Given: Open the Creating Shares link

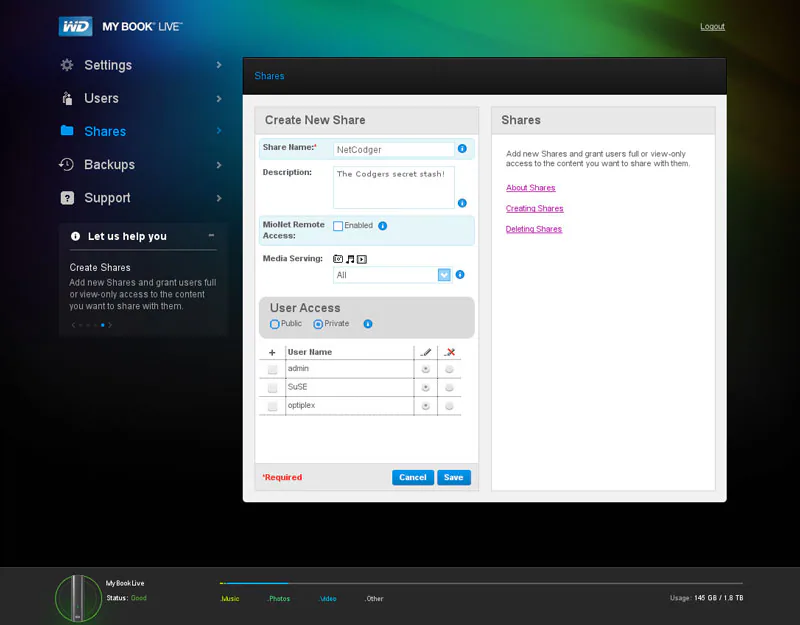Looking at the screenshot, I should (x=535, y=208).
